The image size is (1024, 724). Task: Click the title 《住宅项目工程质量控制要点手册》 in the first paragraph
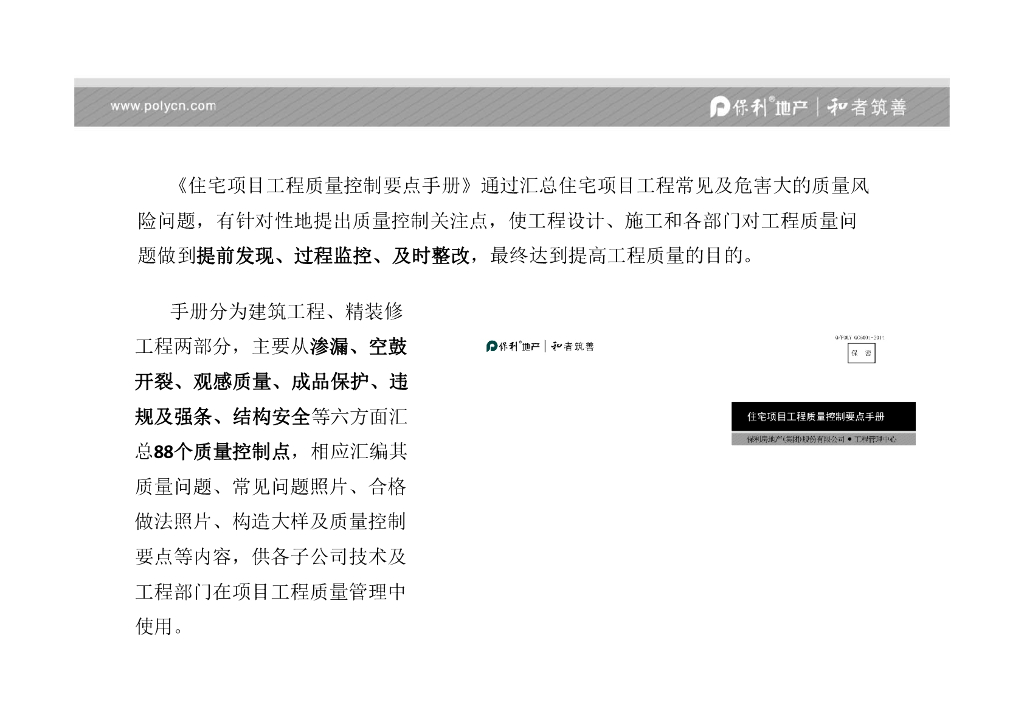tap(325, 186)
